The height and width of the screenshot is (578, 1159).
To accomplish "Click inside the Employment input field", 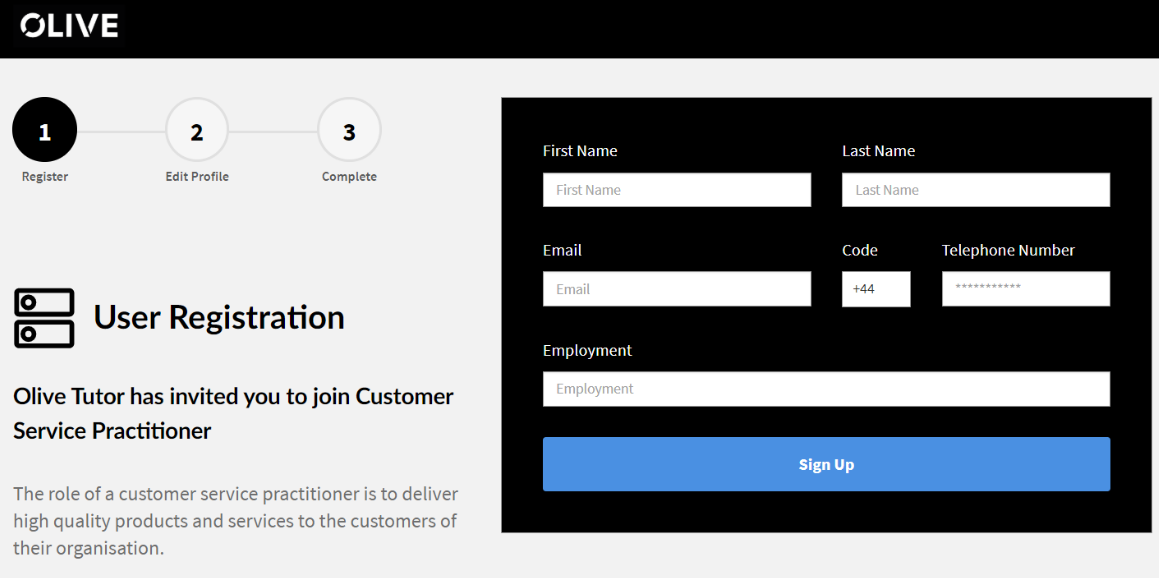I will (x=826, y=388).
